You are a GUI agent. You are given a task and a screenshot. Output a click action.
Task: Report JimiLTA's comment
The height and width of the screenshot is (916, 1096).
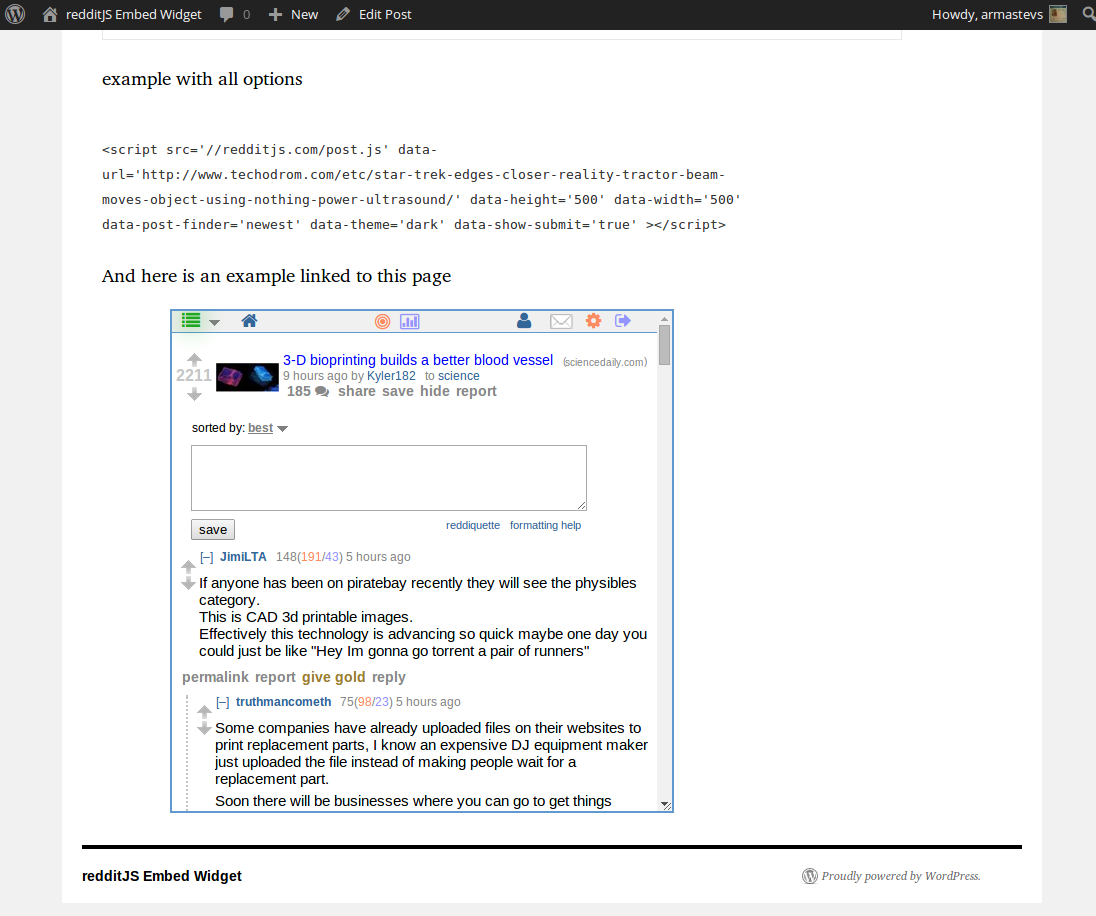275,678
